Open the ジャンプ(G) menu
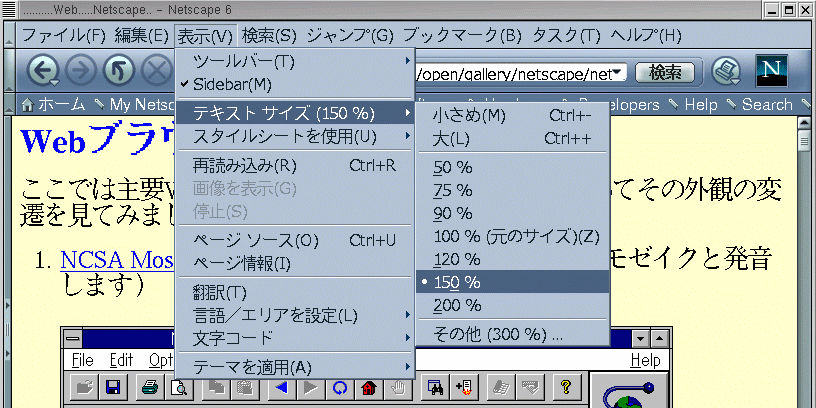Image resolution: width=816 pixels, height=408 pixels. [350, 36]
